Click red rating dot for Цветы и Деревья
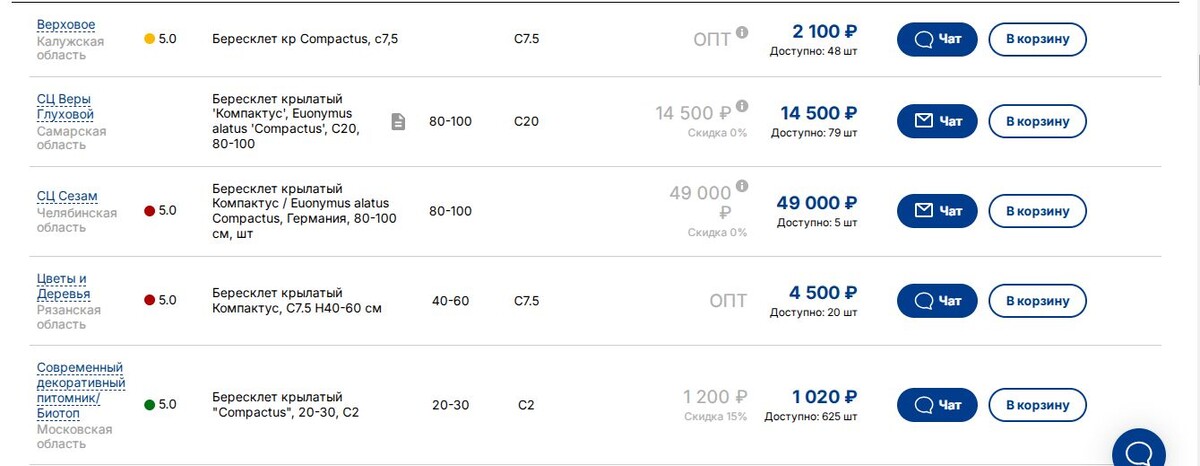The width and height of the screenshot is (1200, 466). 150,300
